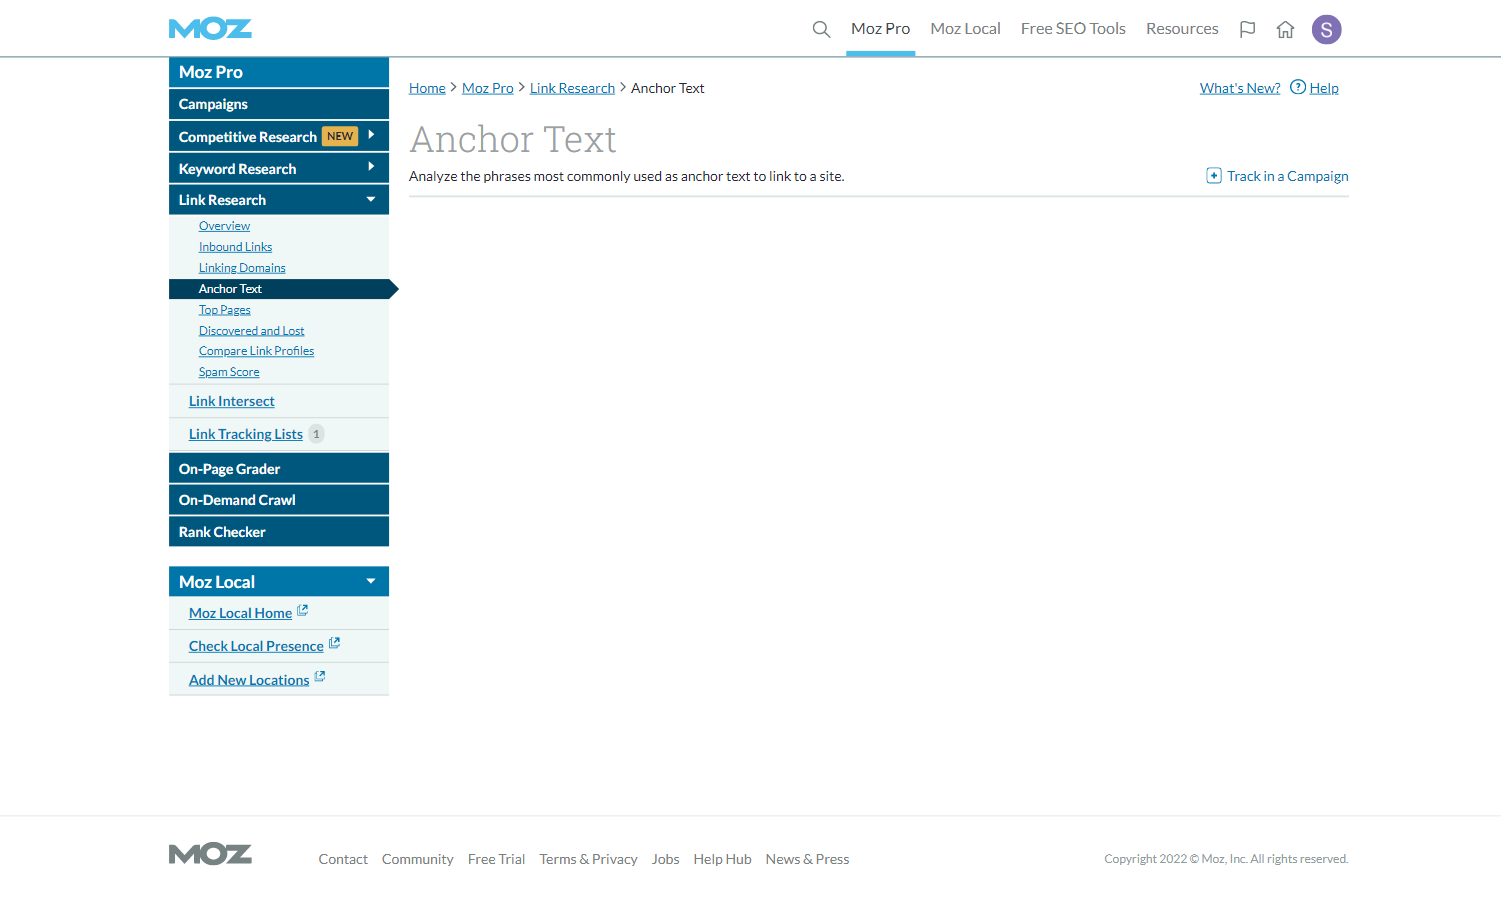Click the NEW badge on Competitive Research

tap(340, 136)
